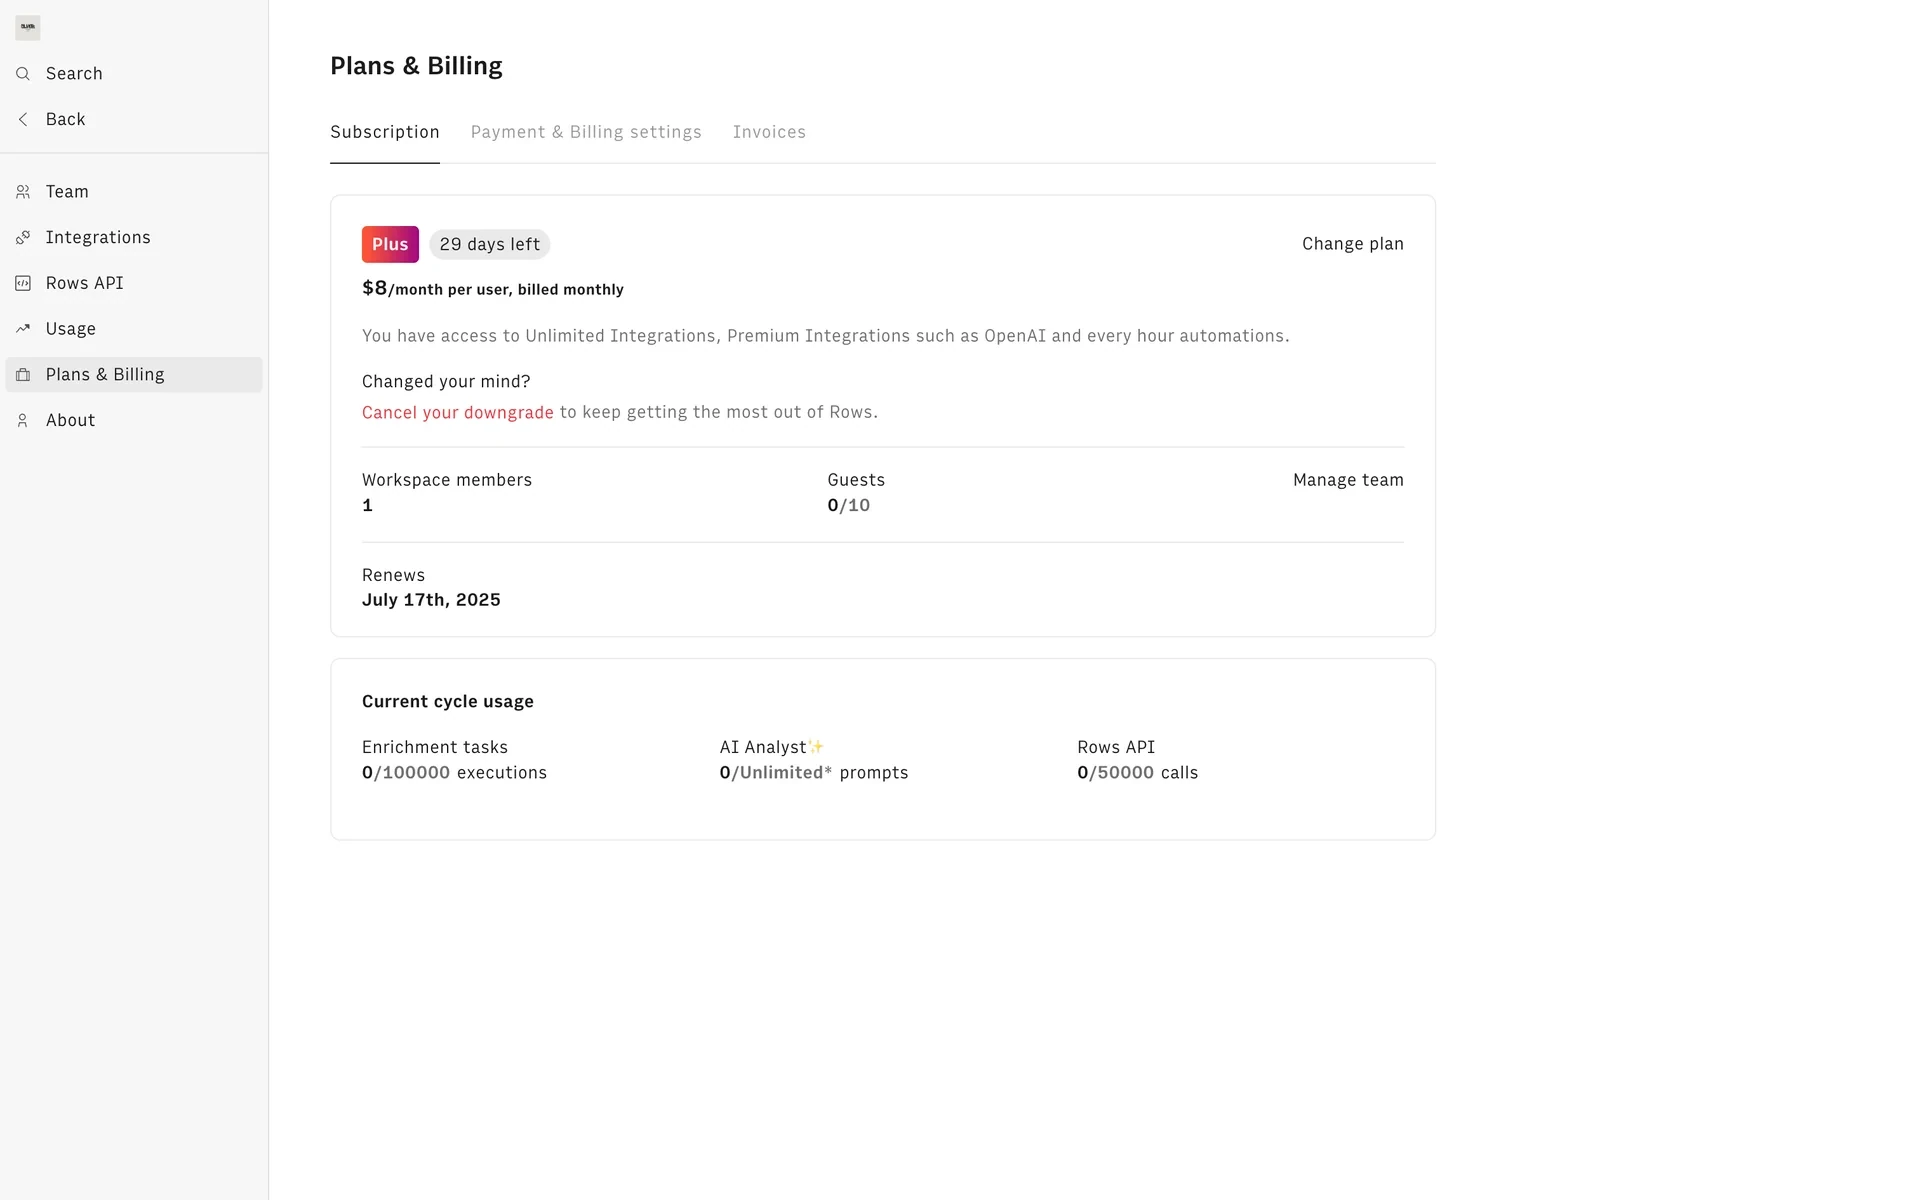
Task: Click the Cancel your downgrade link
Action: pyautogui.click(x=458, y=412)
